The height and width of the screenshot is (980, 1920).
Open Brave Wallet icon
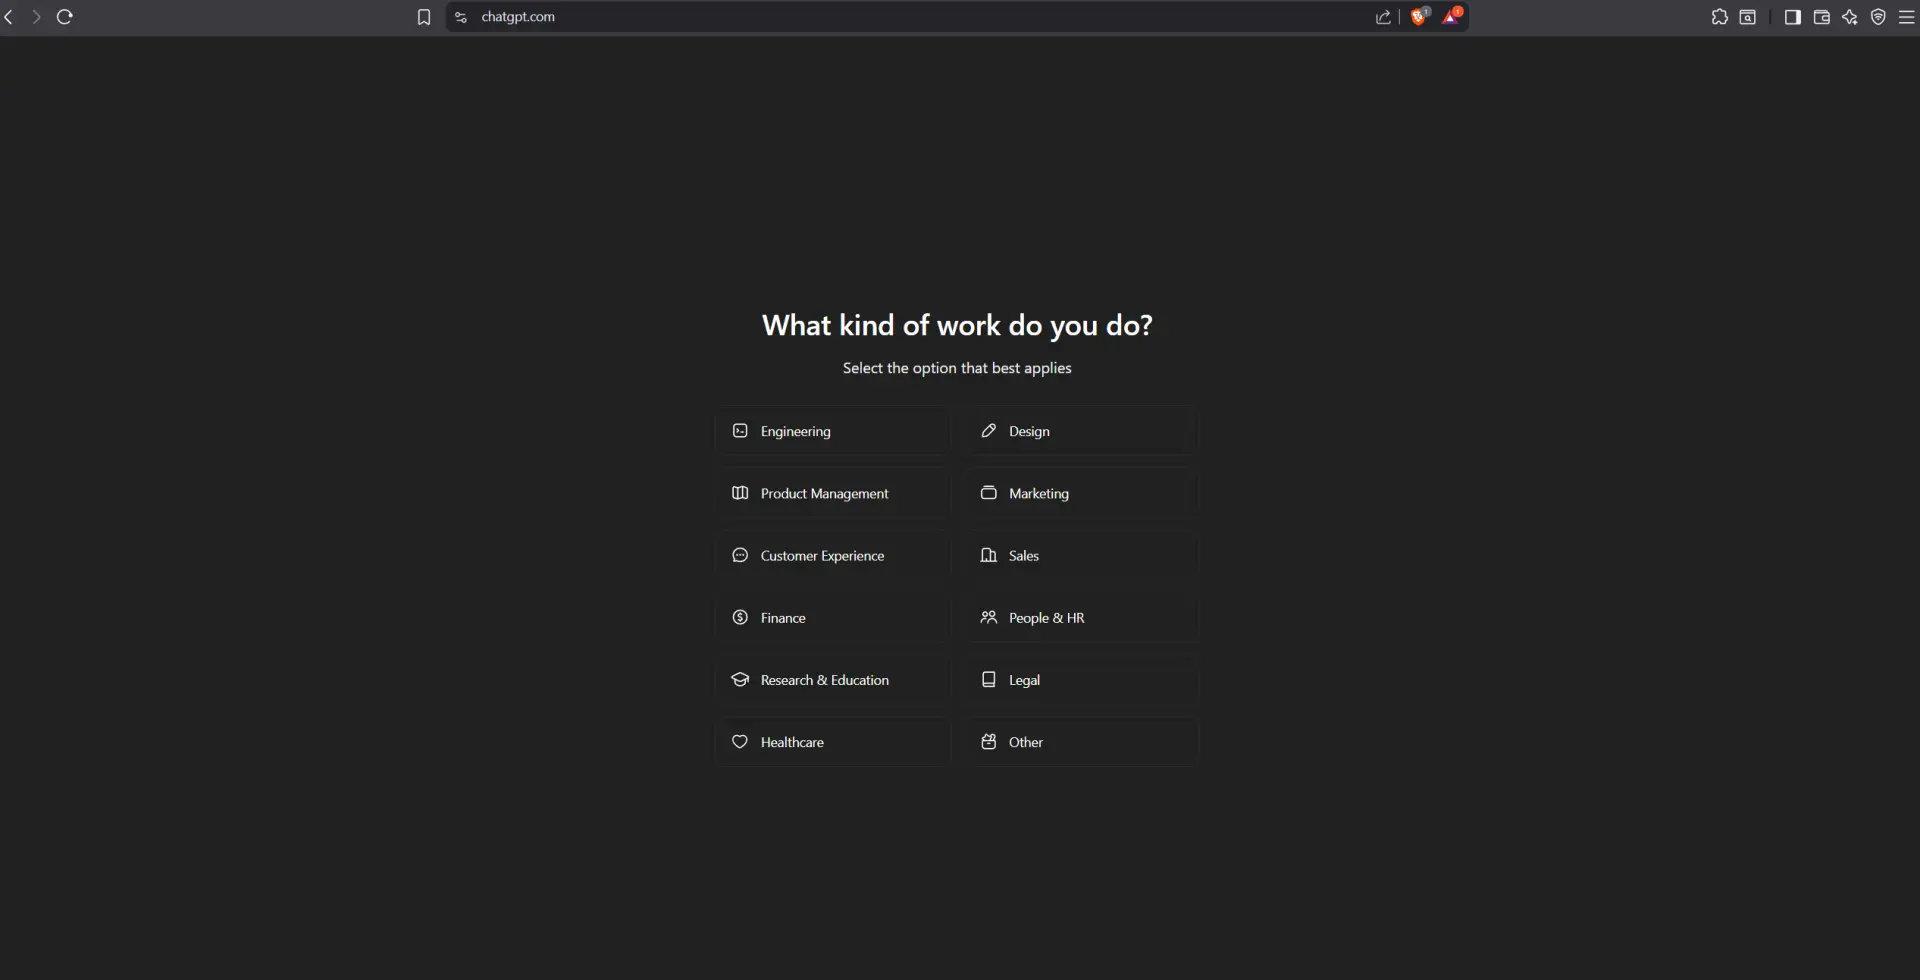tap(1822, 17)
